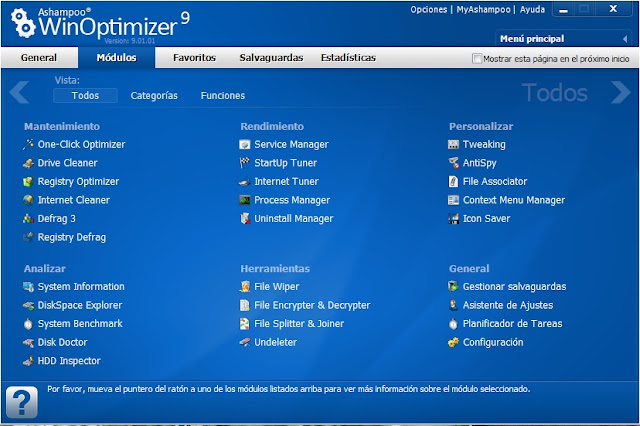Open the Defrag 3 link
This screenshot has height=426, width=640.
click(57, 218)
